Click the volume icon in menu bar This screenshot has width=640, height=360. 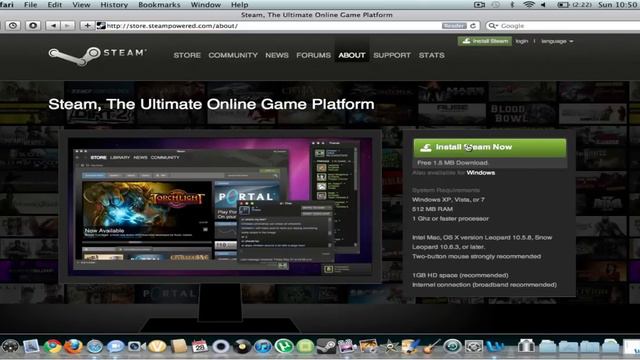click(x=543, y=4)
